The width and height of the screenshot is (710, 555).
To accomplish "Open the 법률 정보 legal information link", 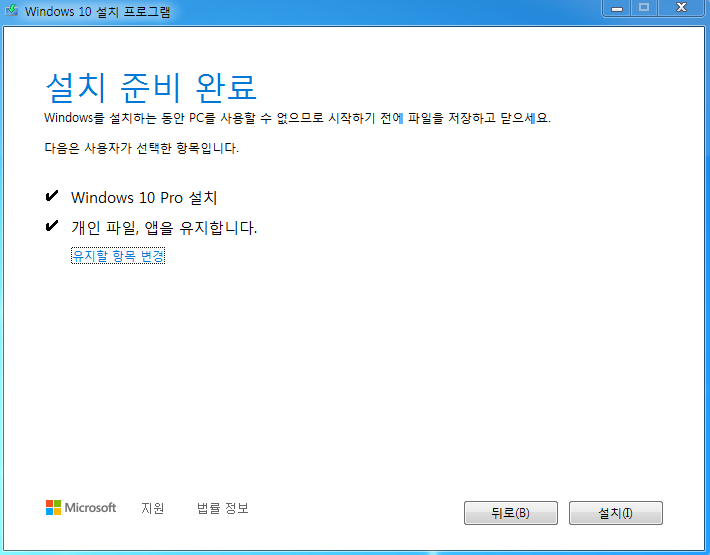I will (x=222, y=508).
